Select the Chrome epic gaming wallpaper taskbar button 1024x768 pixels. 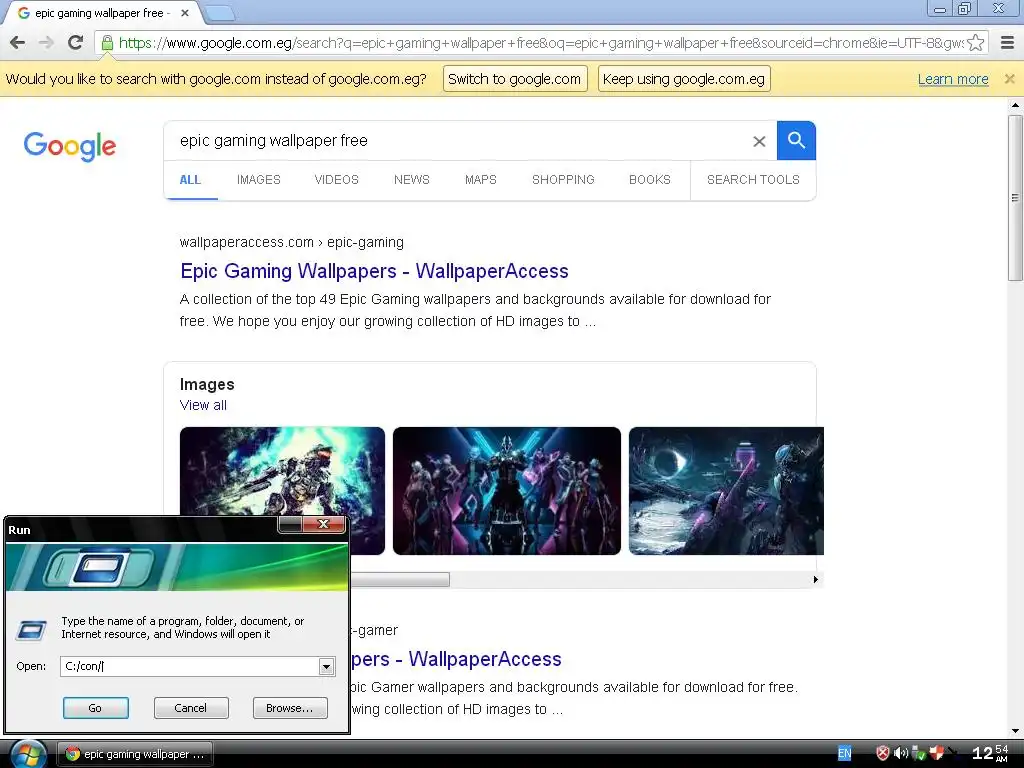click(135, 754)
